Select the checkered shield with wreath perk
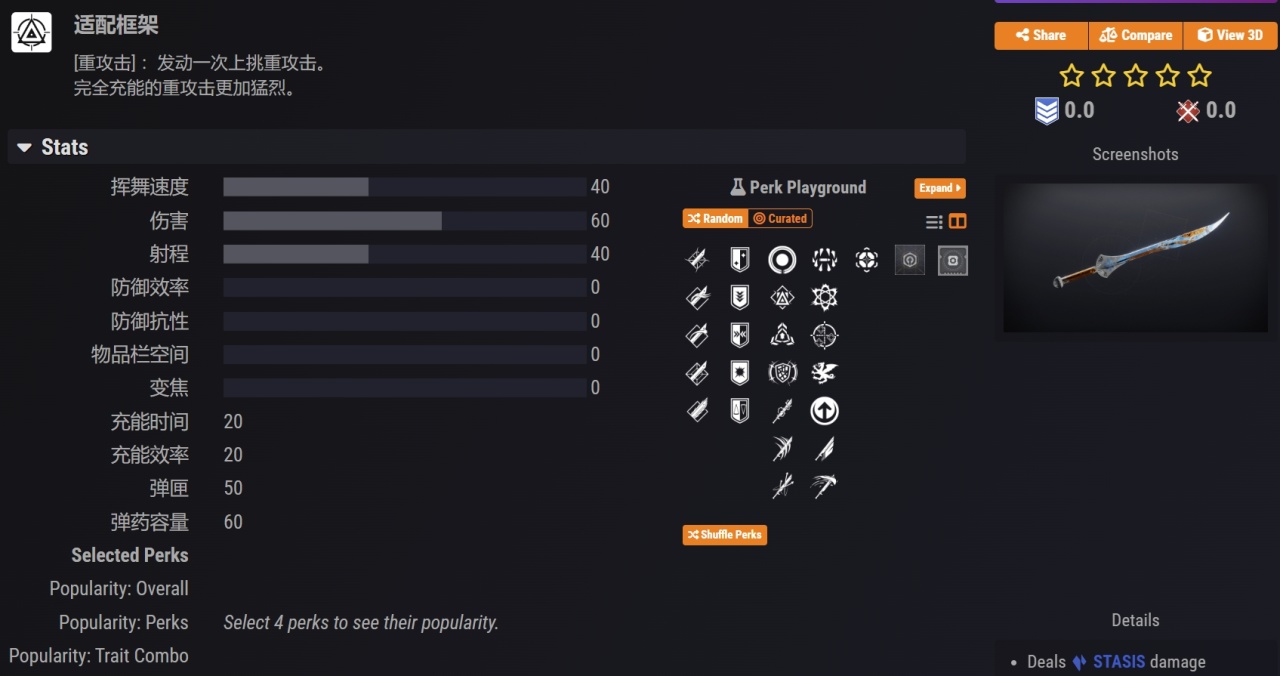Screen dimensions: 1280x676 pyautogui.click(x=782, y=373)
